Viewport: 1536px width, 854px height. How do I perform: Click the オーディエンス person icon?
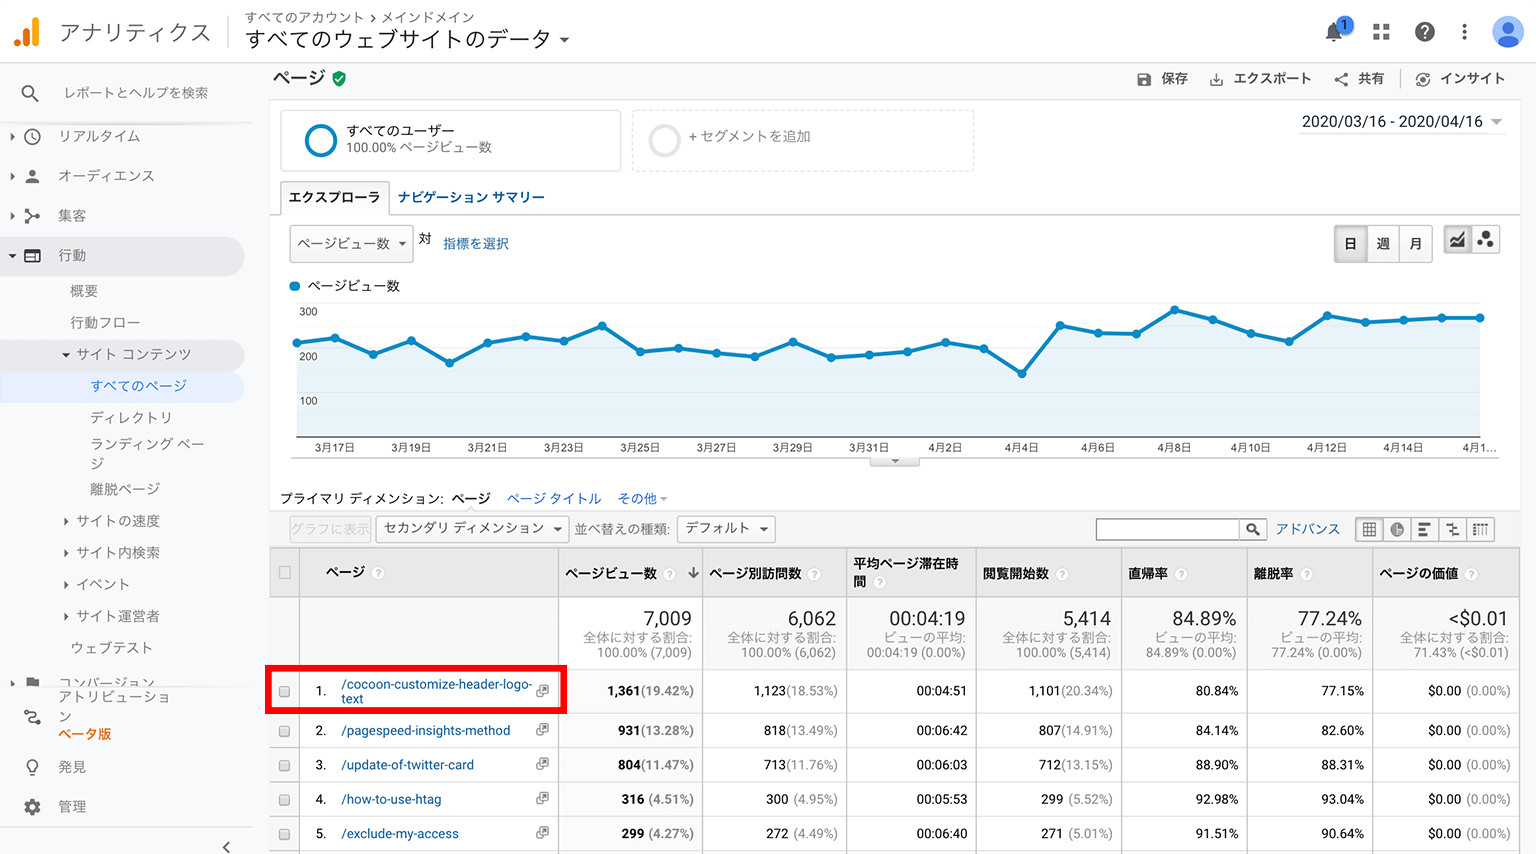(x=33, y=176)
